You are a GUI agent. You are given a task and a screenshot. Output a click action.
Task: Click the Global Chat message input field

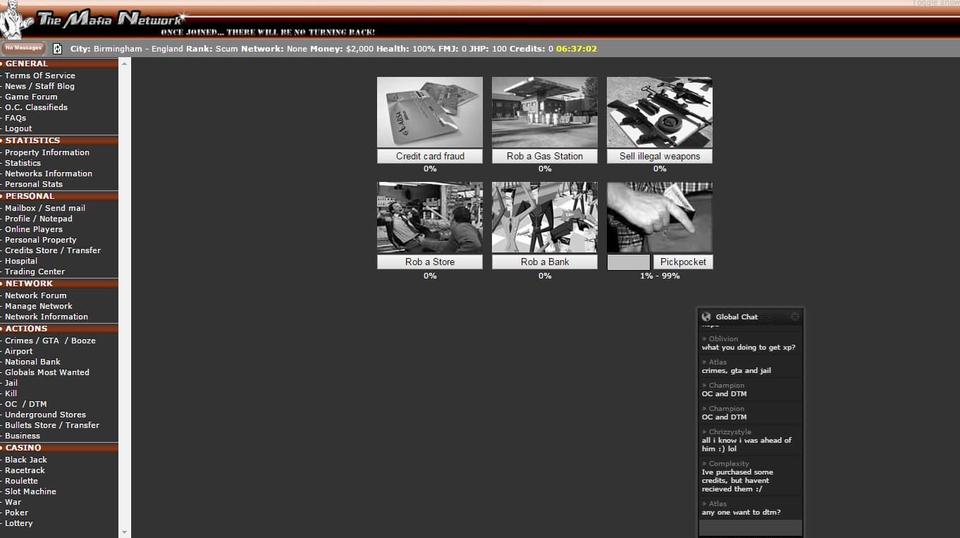[x=750, y=527]
